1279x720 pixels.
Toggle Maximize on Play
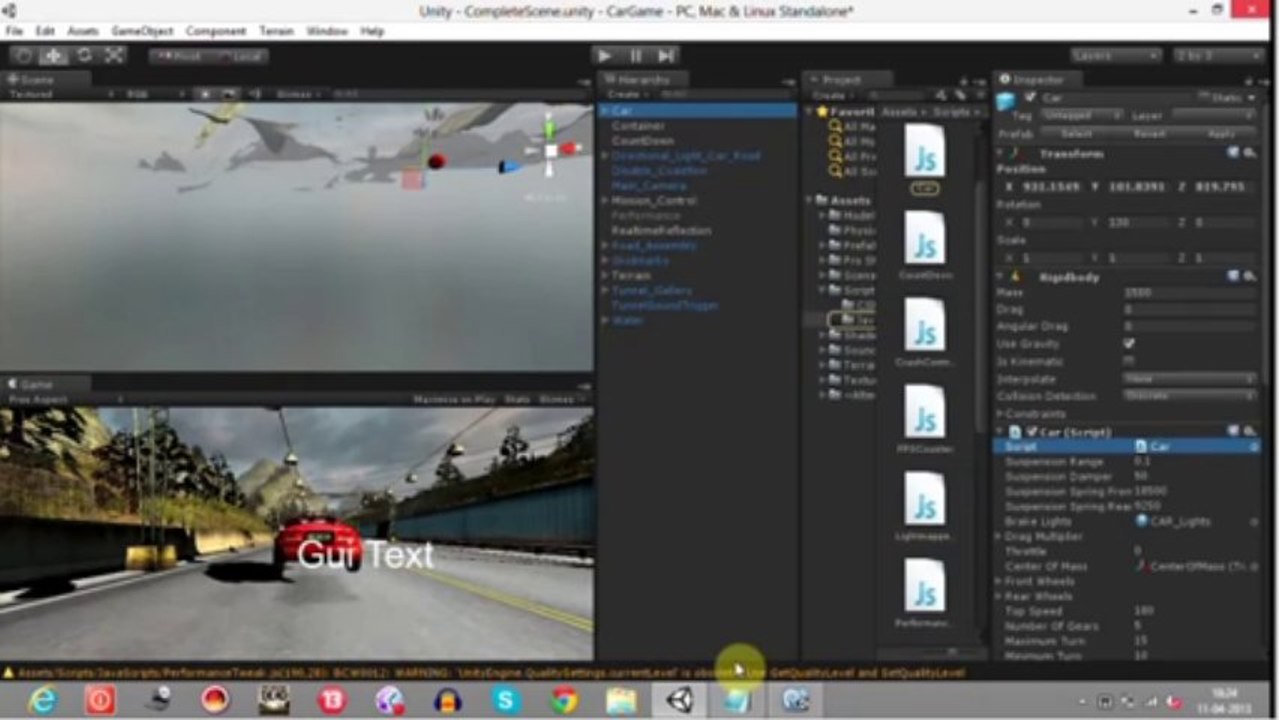click(x=455, y=399)
